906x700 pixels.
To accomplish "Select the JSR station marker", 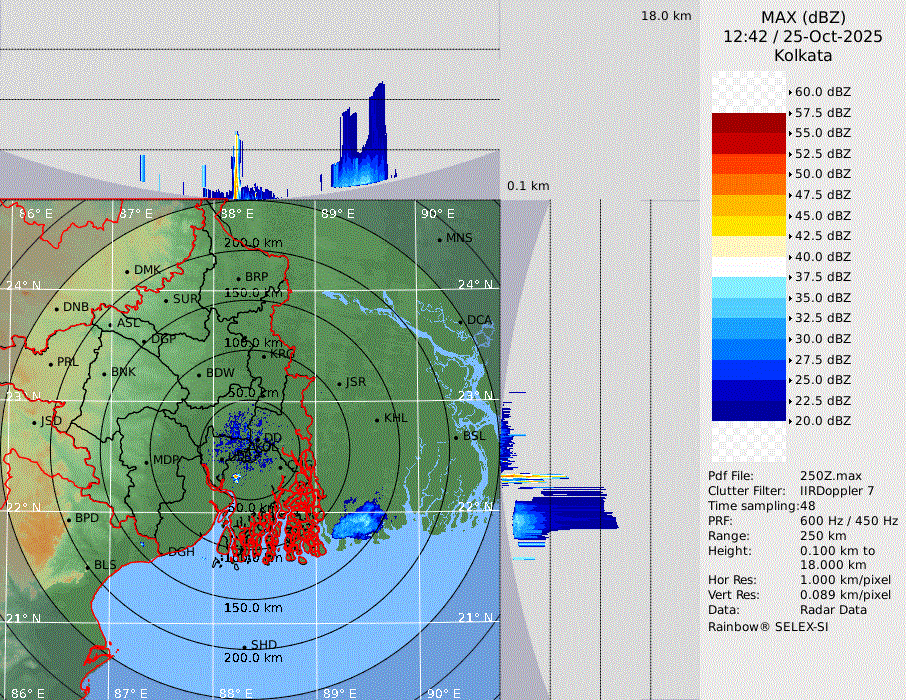I will 338,383.
